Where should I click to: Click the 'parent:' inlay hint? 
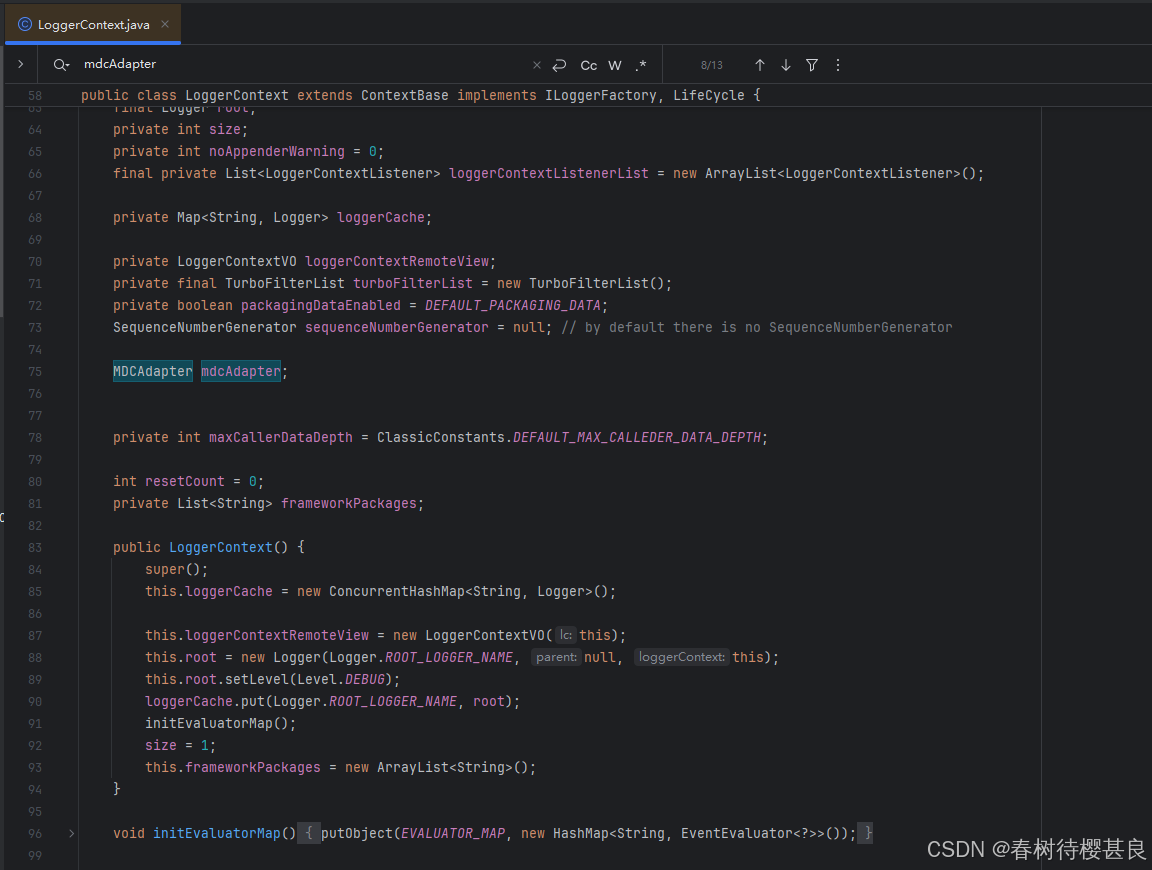556,657
